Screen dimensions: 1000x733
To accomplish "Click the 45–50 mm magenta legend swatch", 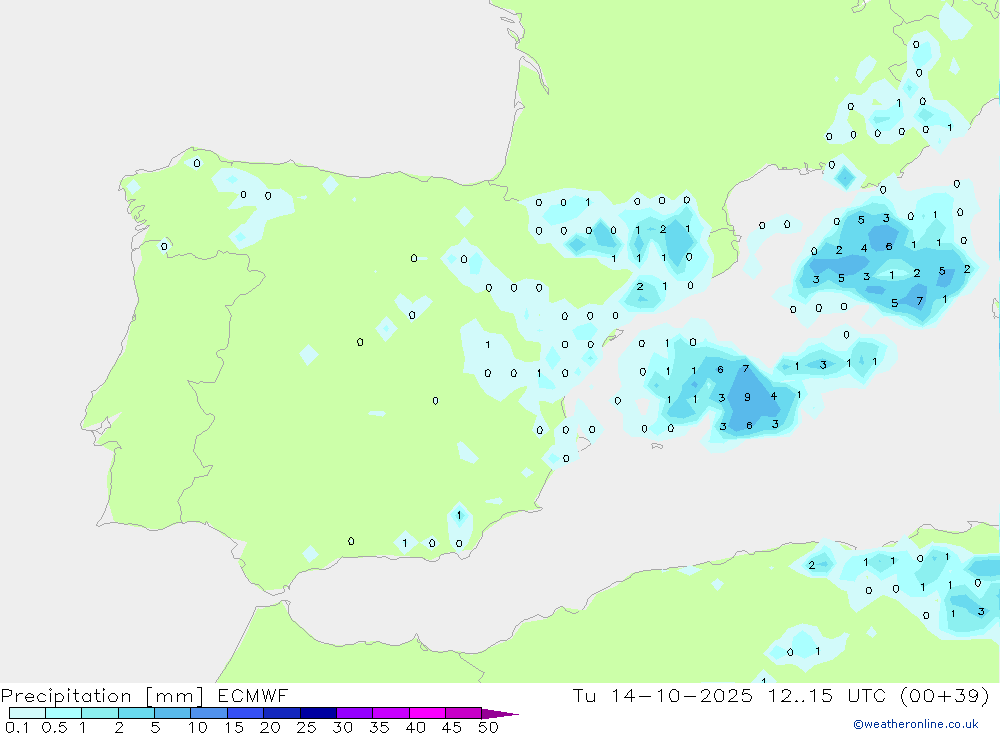I will 463,713.
